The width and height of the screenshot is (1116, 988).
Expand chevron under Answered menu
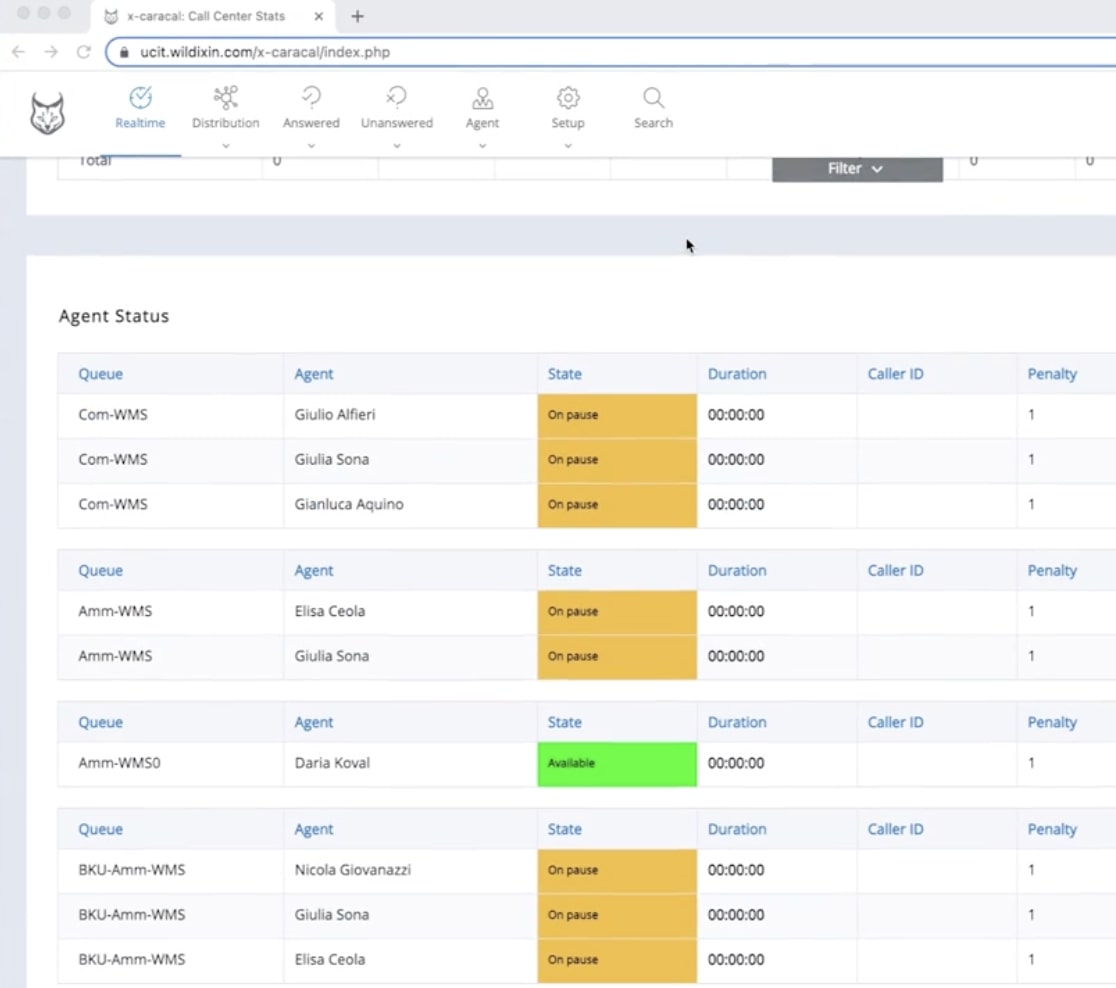click(311, 146)
